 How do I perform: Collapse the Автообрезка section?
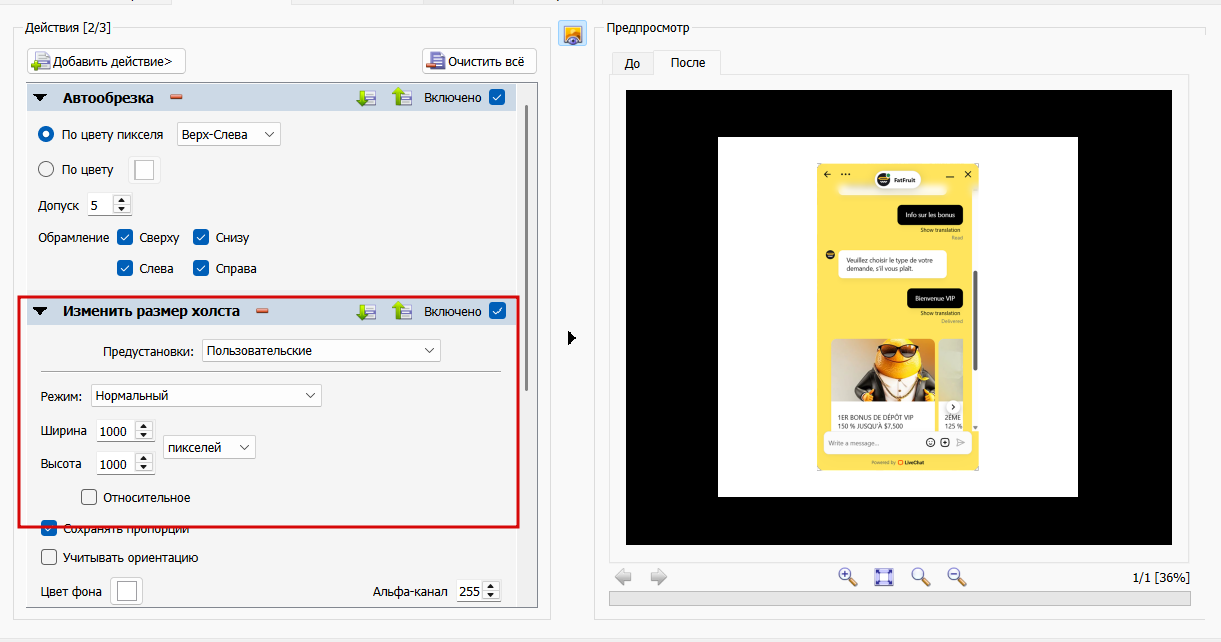click(40, 98)
